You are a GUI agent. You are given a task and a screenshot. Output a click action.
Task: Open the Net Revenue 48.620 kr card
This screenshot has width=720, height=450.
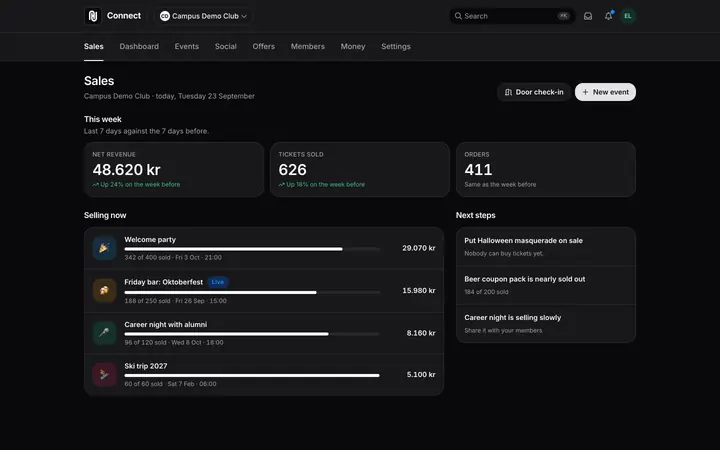(174, 169)
